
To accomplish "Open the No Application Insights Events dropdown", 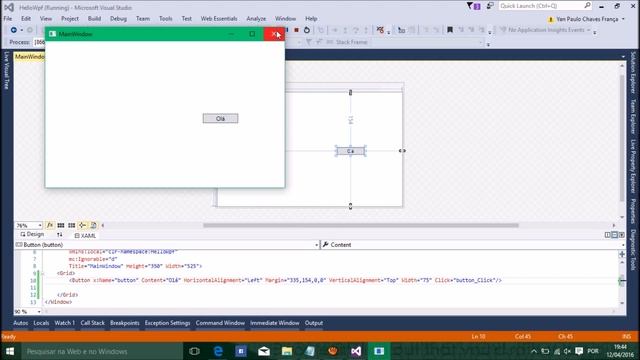I will tap(546, 30).
